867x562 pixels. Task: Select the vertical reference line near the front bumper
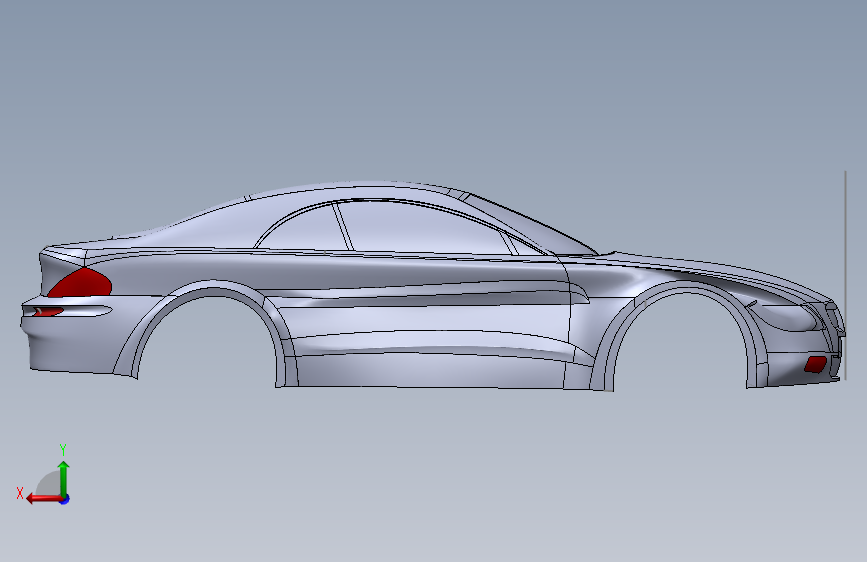(x=845, y=275)
